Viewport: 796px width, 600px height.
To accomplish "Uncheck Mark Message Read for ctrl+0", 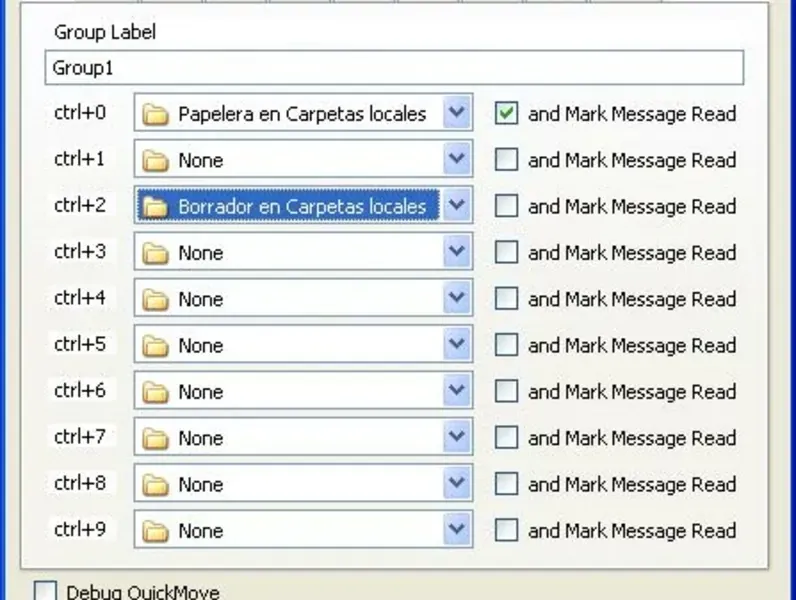I will click(507, 114).
